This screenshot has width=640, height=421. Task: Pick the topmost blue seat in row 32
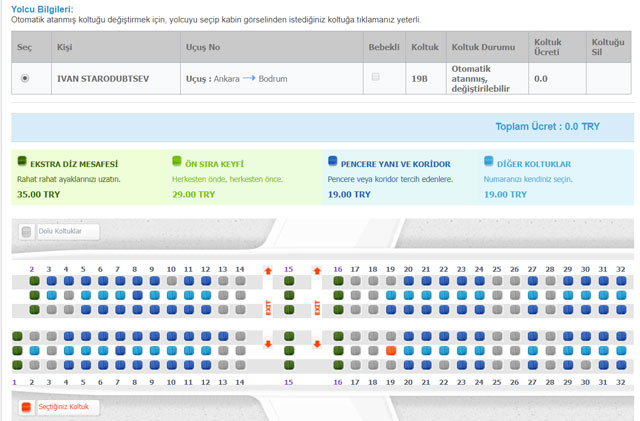tap(621, 282)
